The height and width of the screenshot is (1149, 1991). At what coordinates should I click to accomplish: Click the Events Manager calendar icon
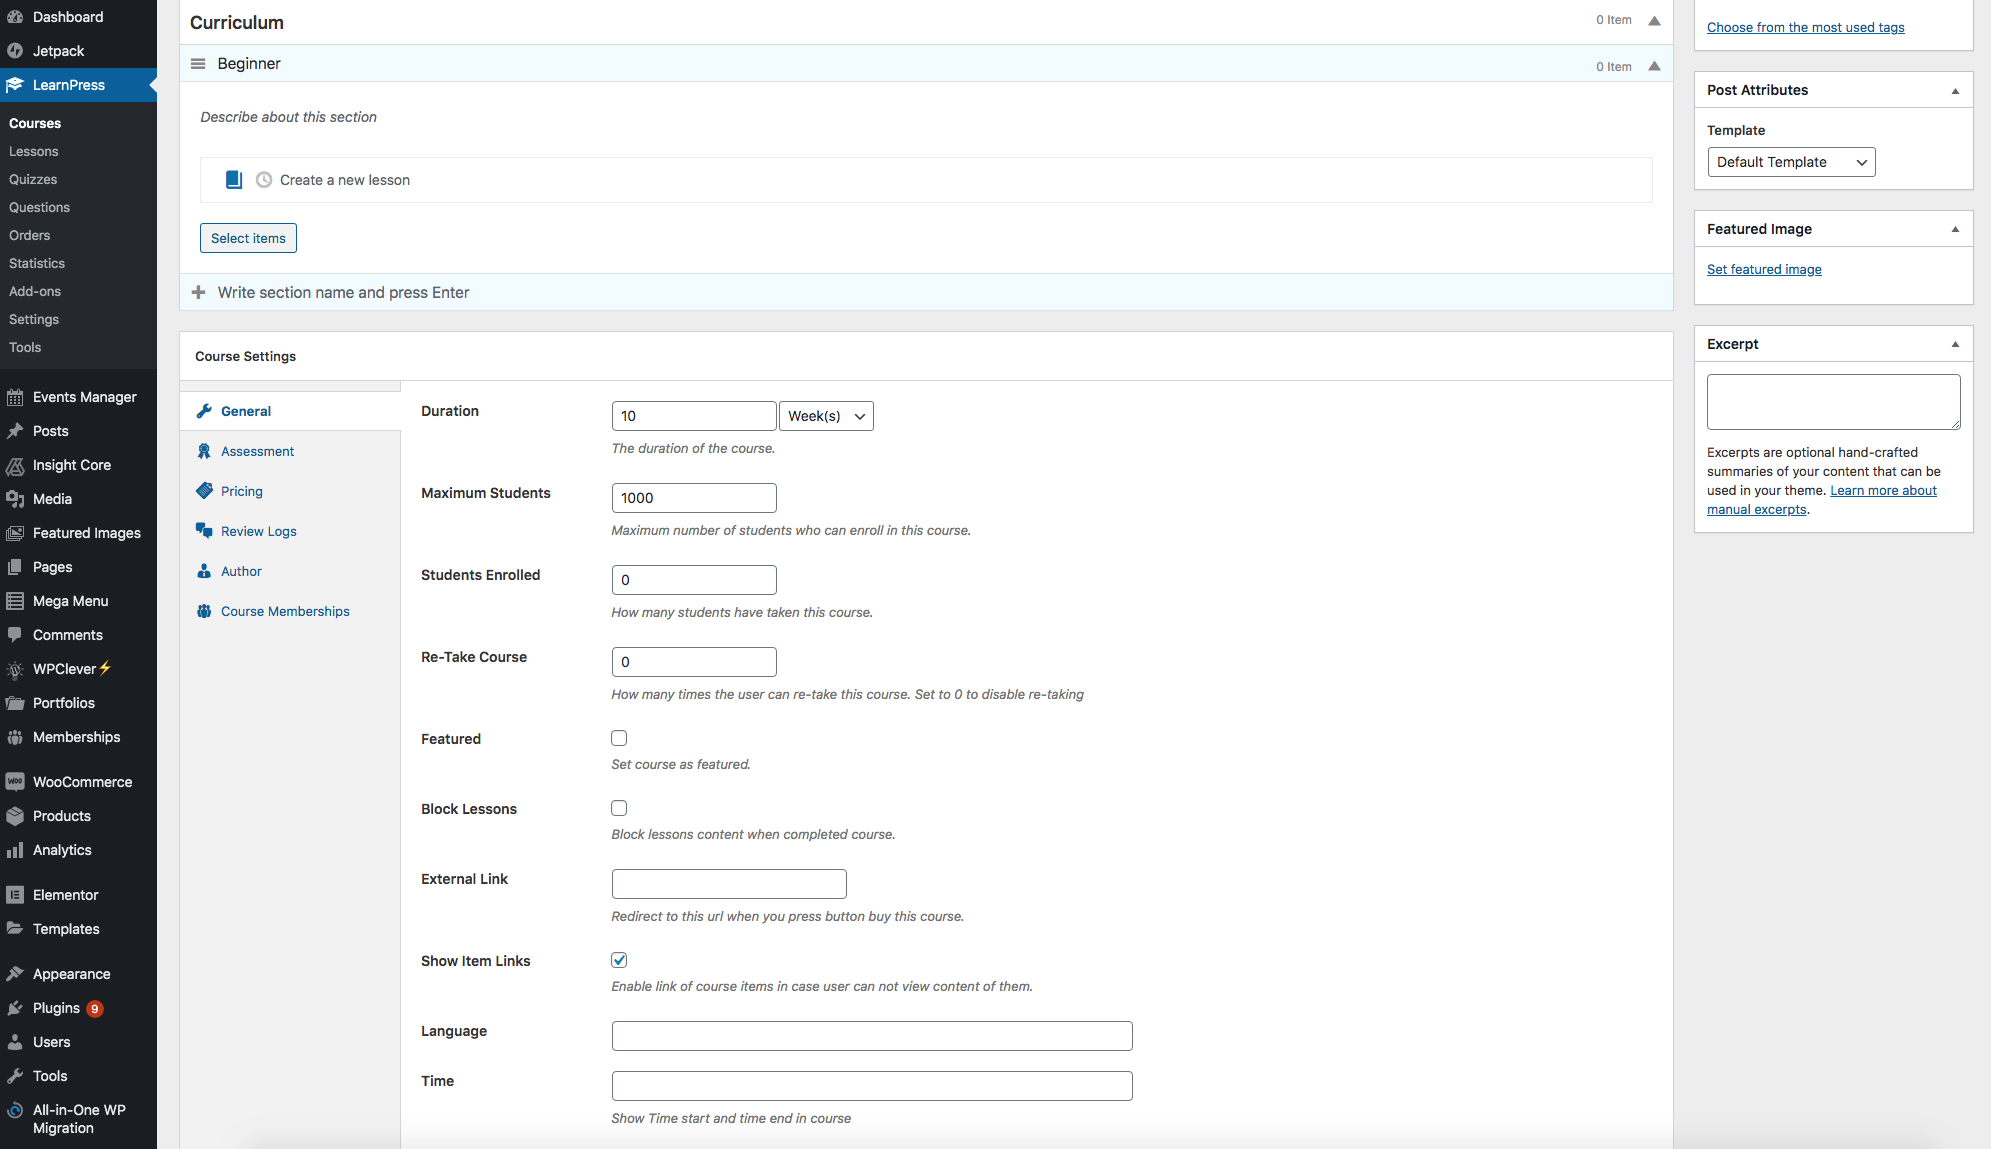coord(15,397)
